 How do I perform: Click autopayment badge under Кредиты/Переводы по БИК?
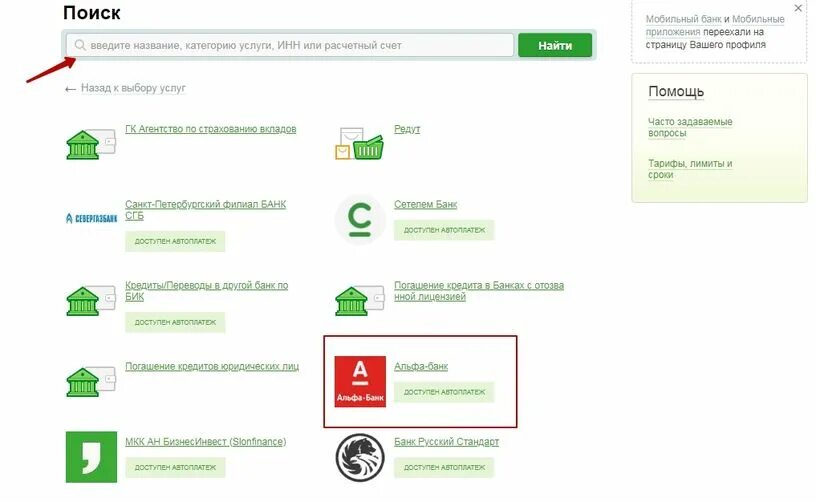tap(175, 323)
